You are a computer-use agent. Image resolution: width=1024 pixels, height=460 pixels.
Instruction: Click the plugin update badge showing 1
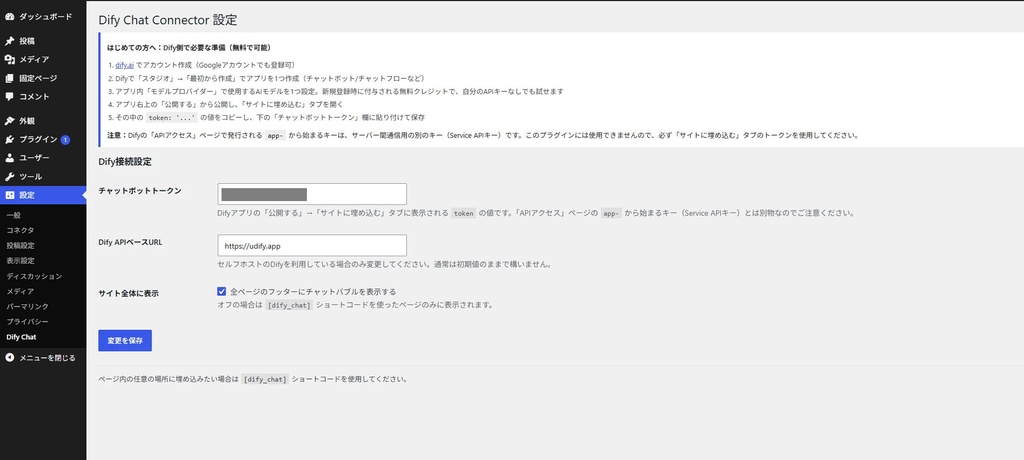[65, 140]
